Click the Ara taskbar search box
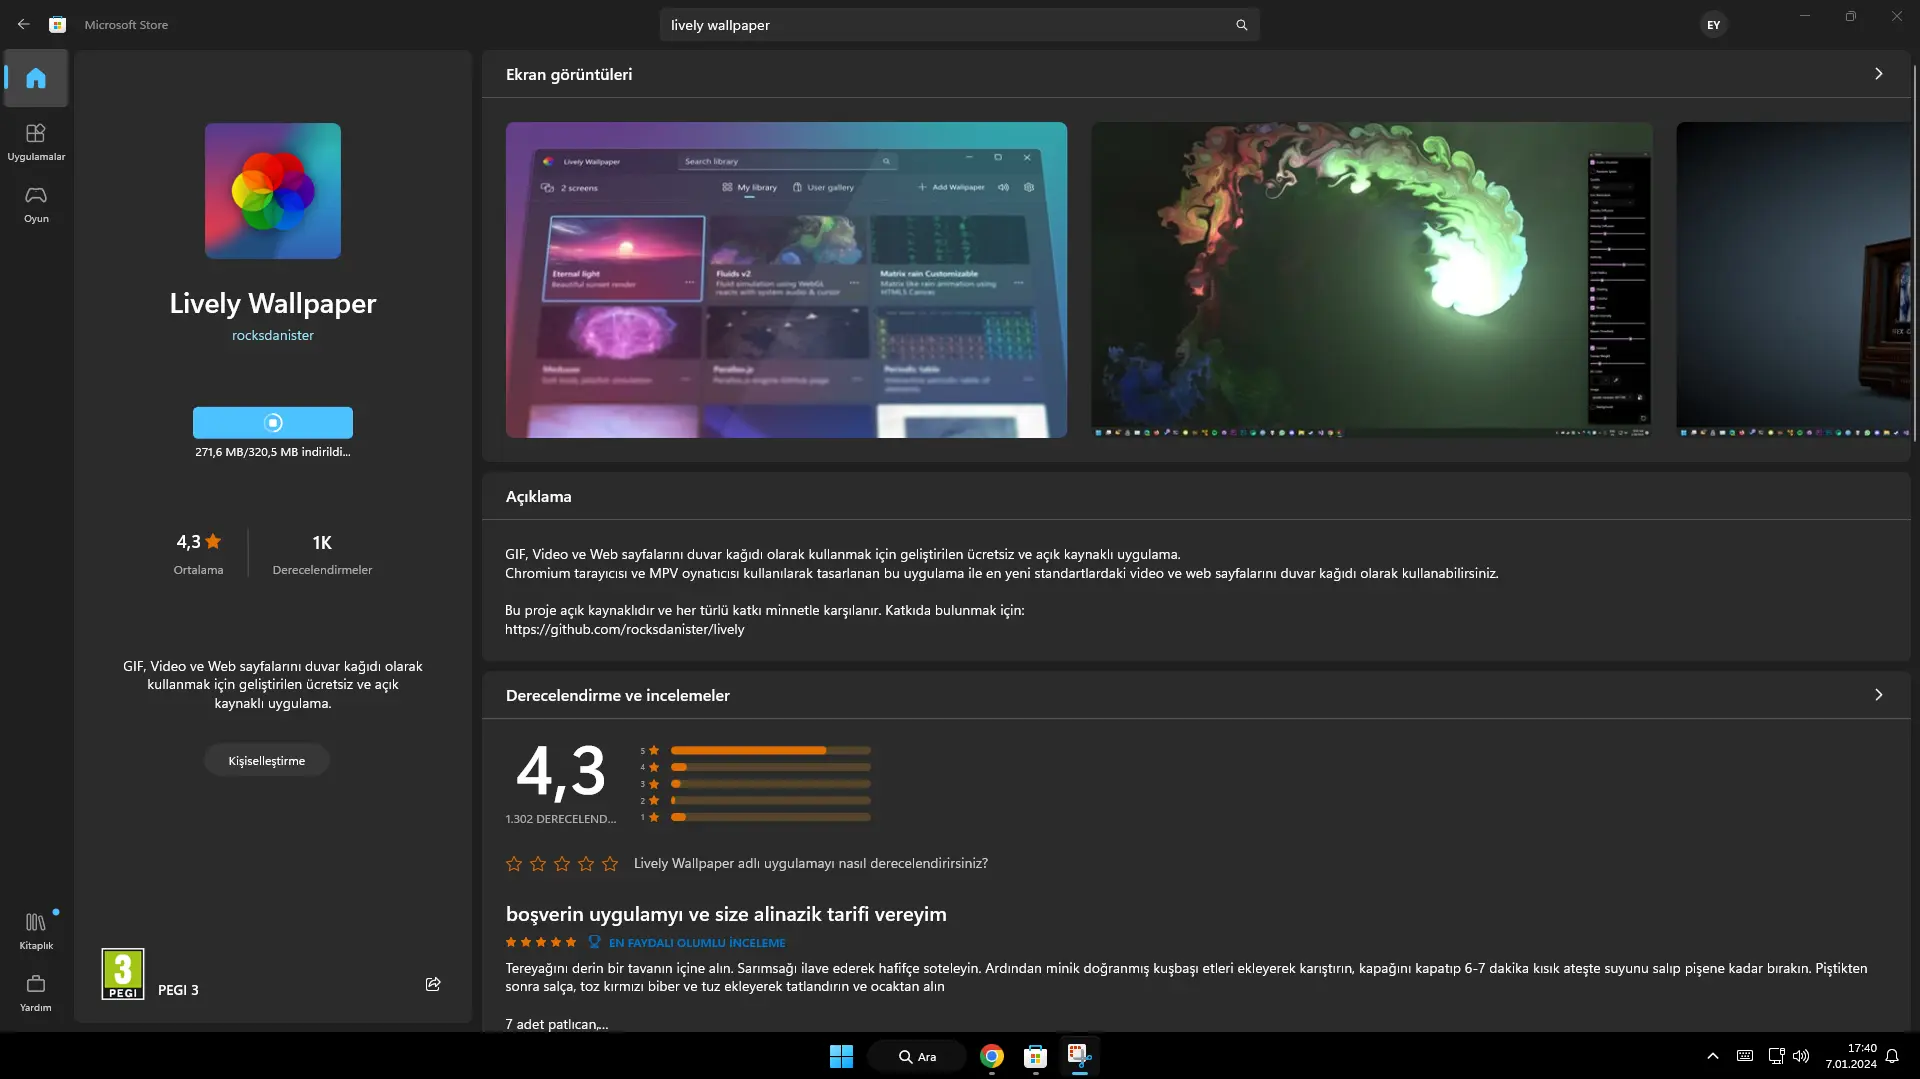This screenshot has height=1079, width=1920. point(917,1056)
